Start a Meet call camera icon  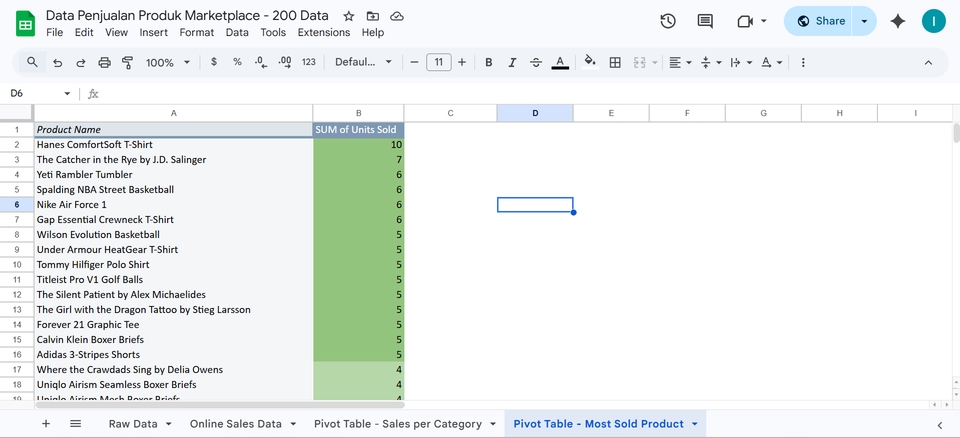click(744, 21)
